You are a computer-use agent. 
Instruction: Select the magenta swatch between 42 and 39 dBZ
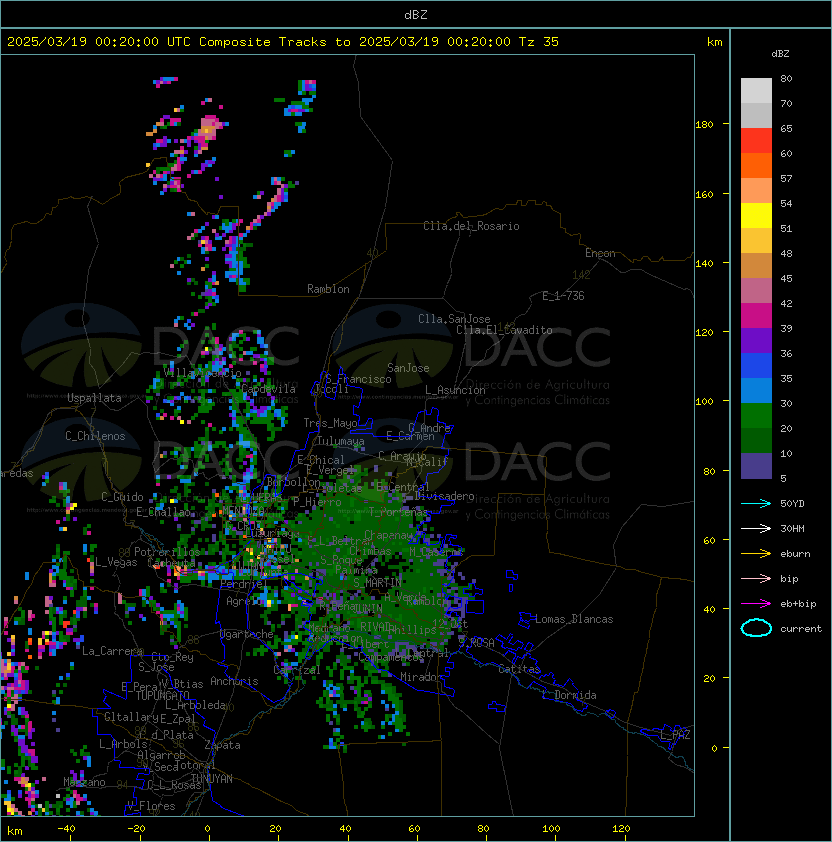756,316
